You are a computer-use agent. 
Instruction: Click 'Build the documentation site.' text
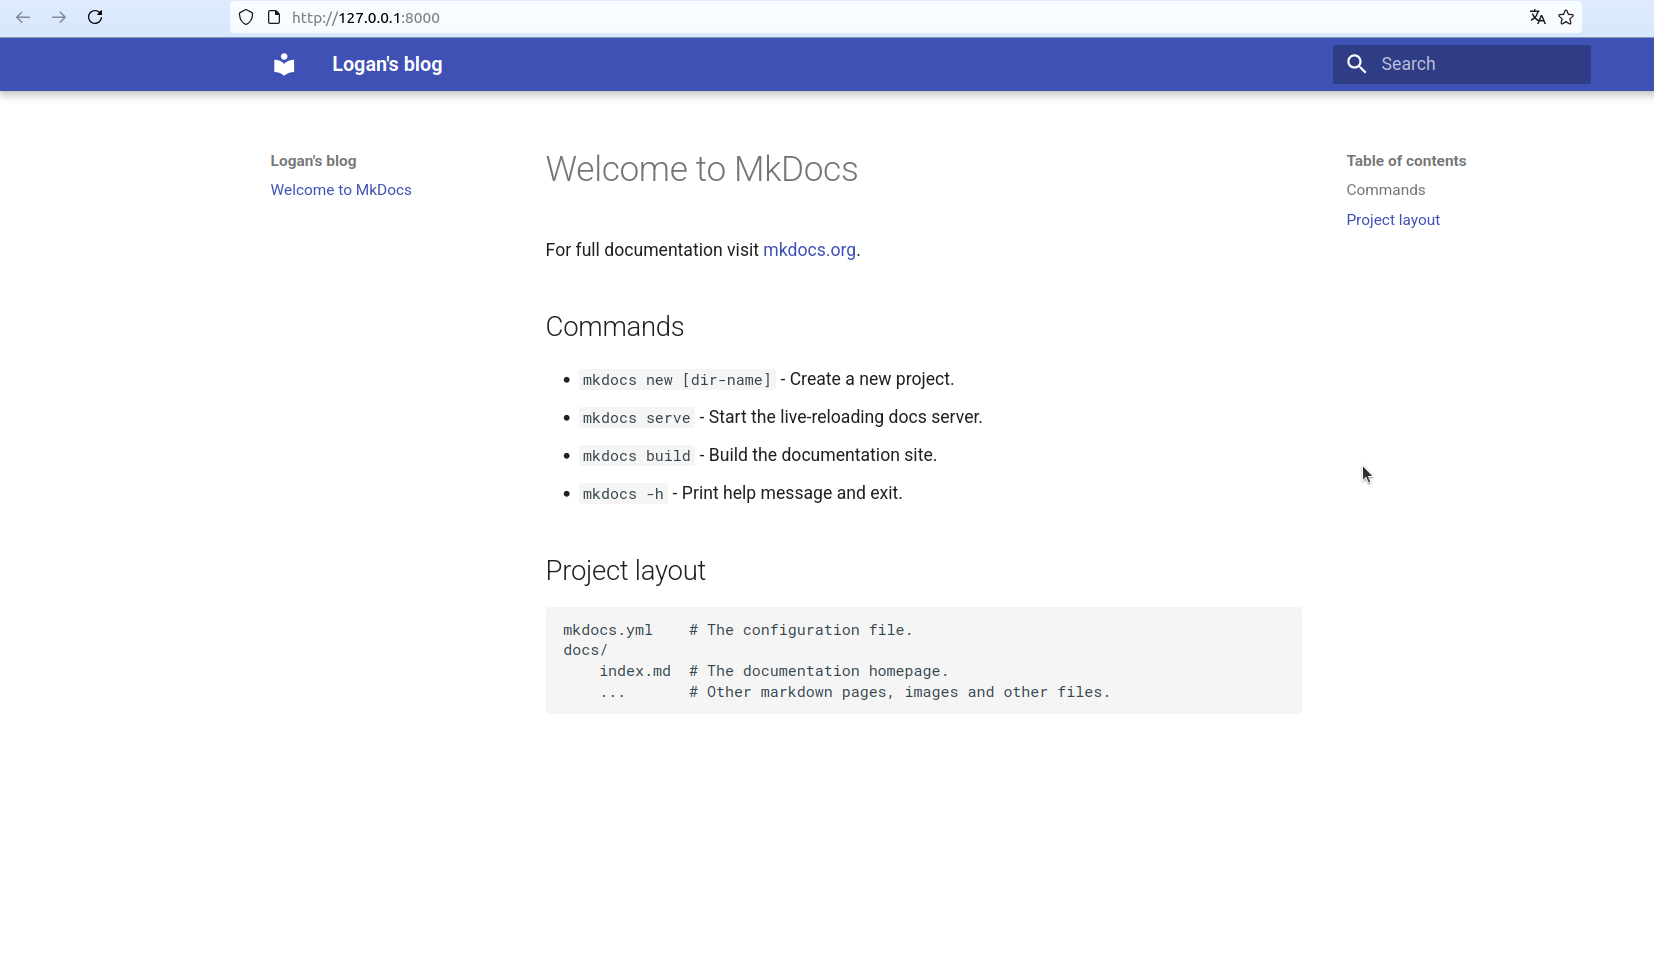(x=823, y=455)
